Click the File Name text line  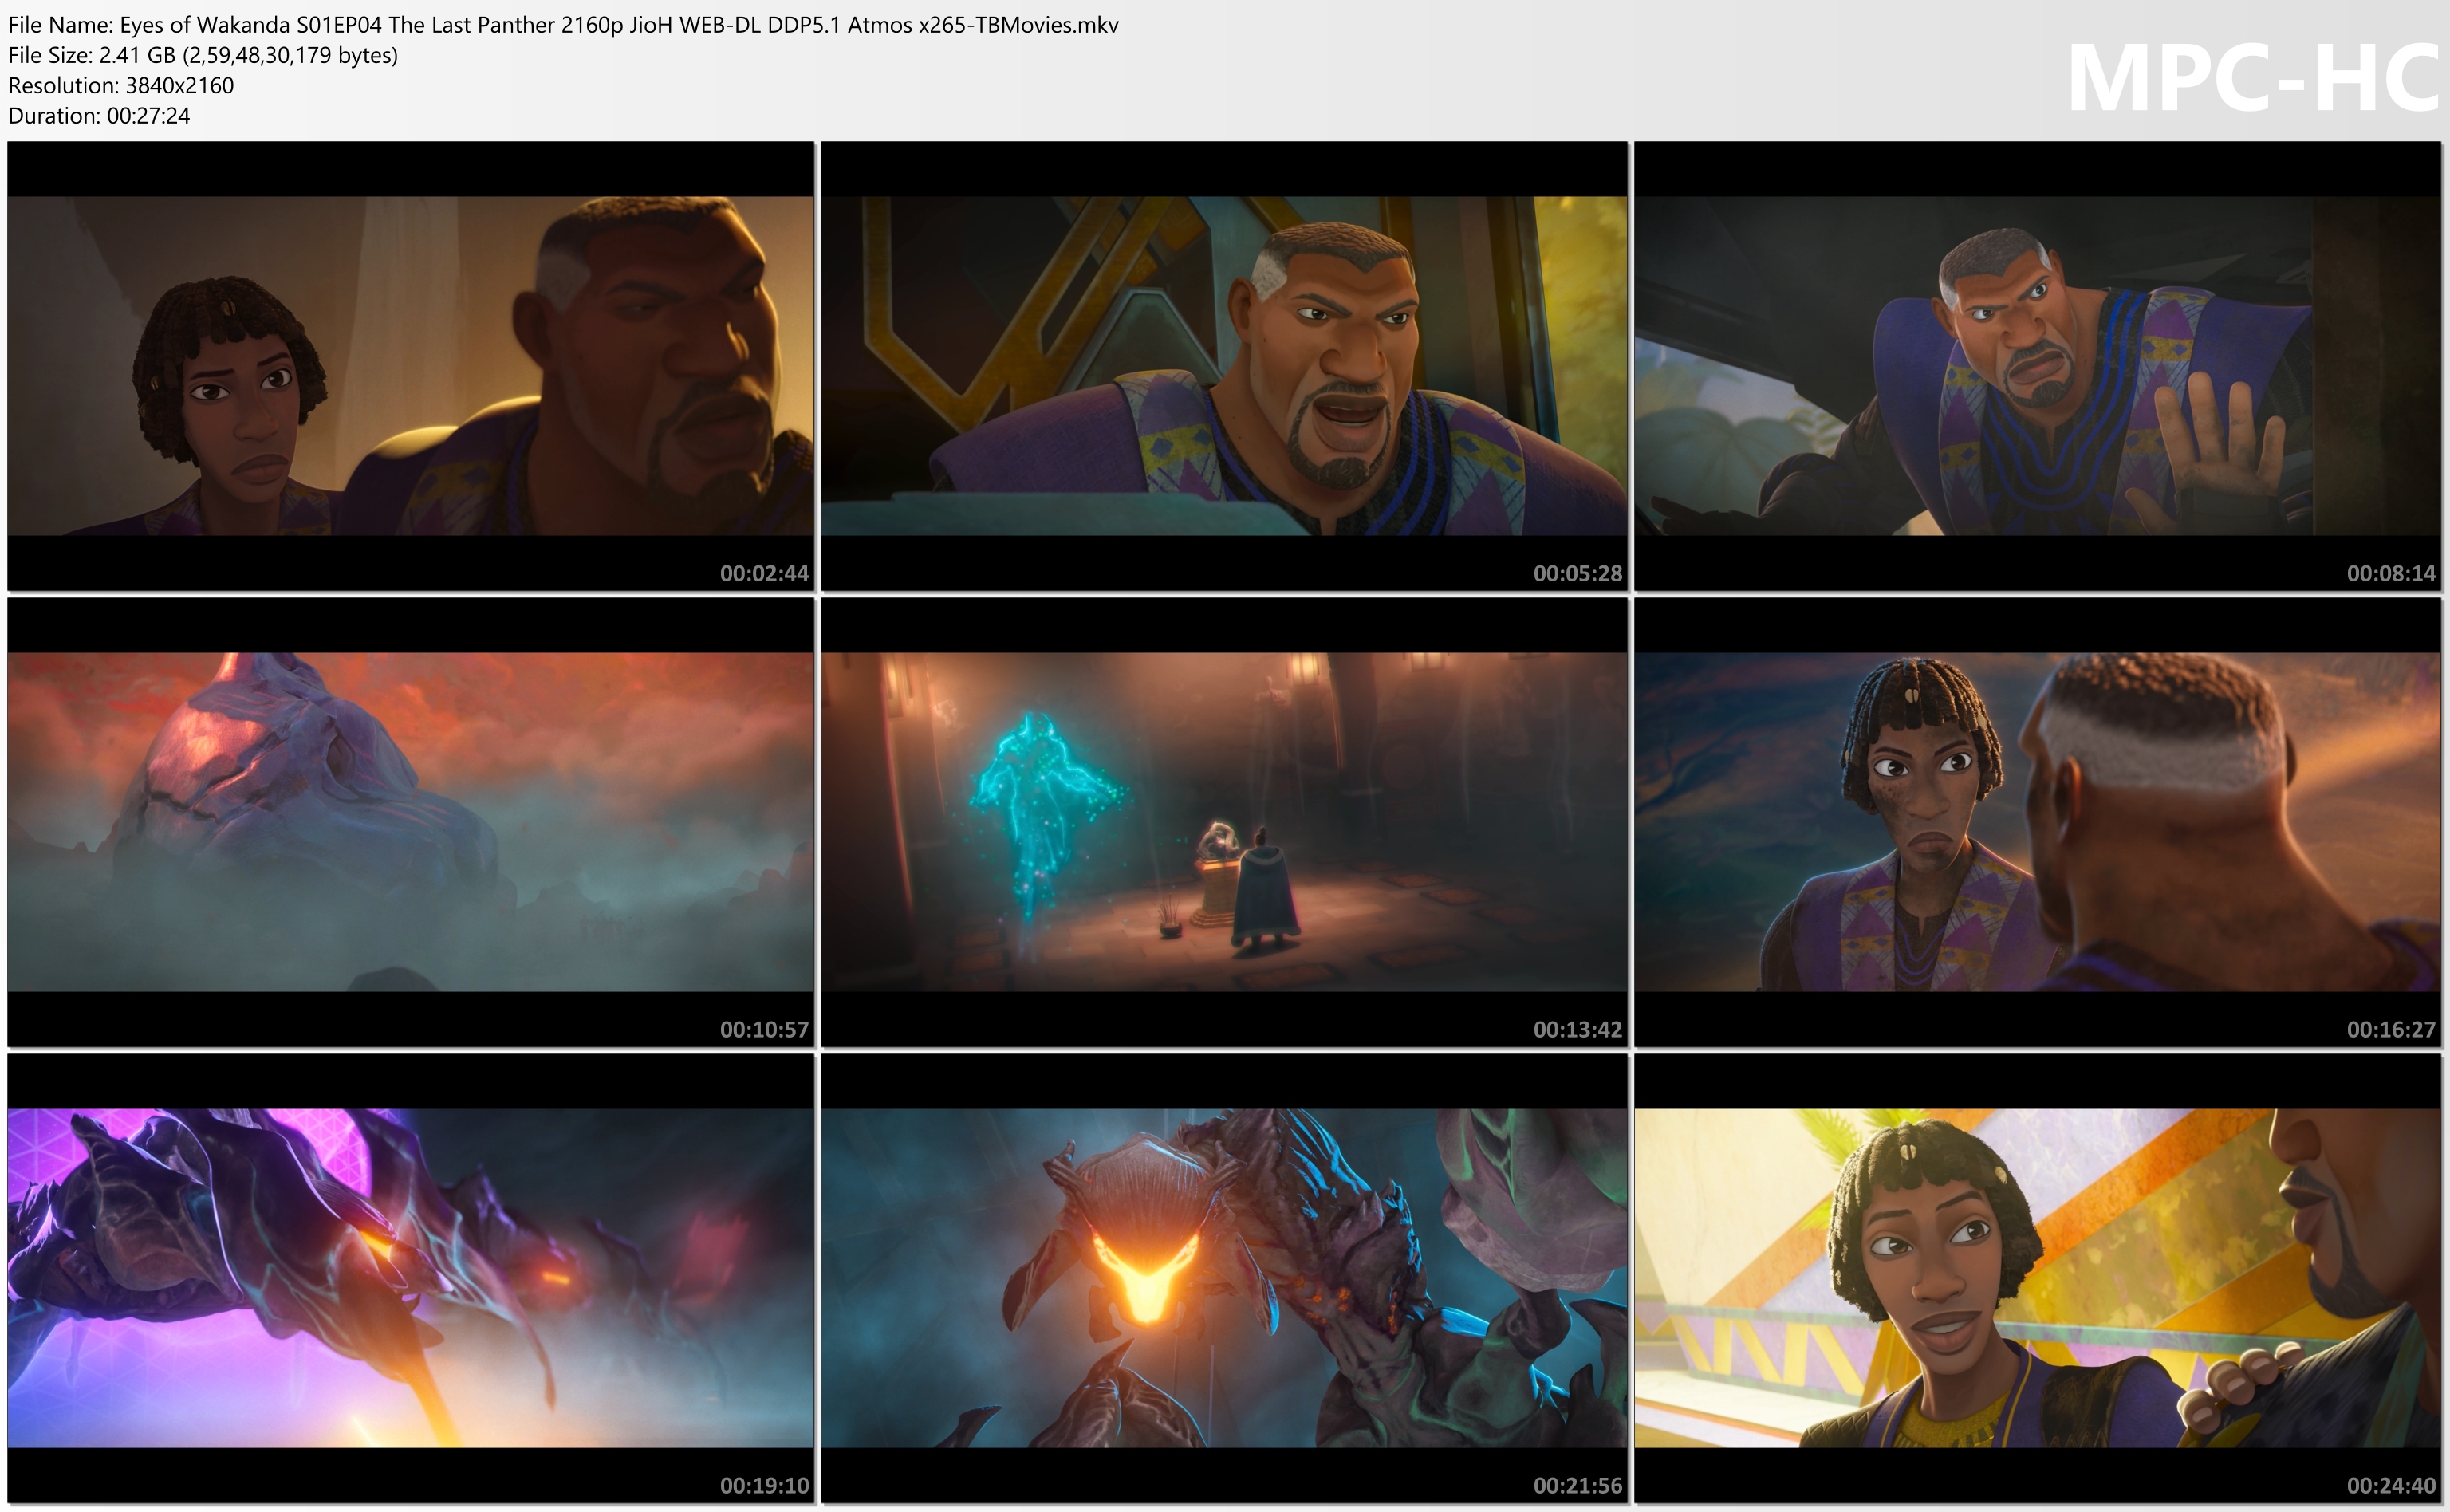point(563,25)
